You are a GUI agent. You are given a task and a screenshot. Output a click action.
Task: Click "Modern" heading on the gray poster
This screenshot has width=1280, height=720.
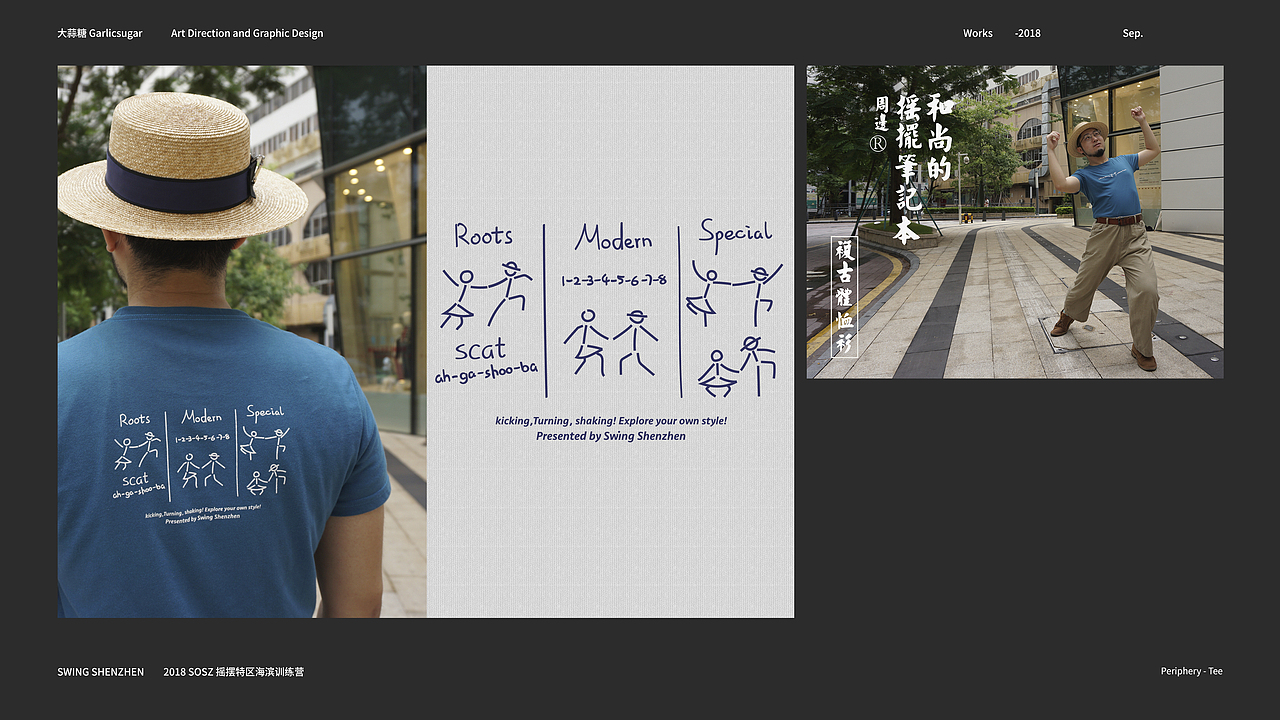[613, 238]
